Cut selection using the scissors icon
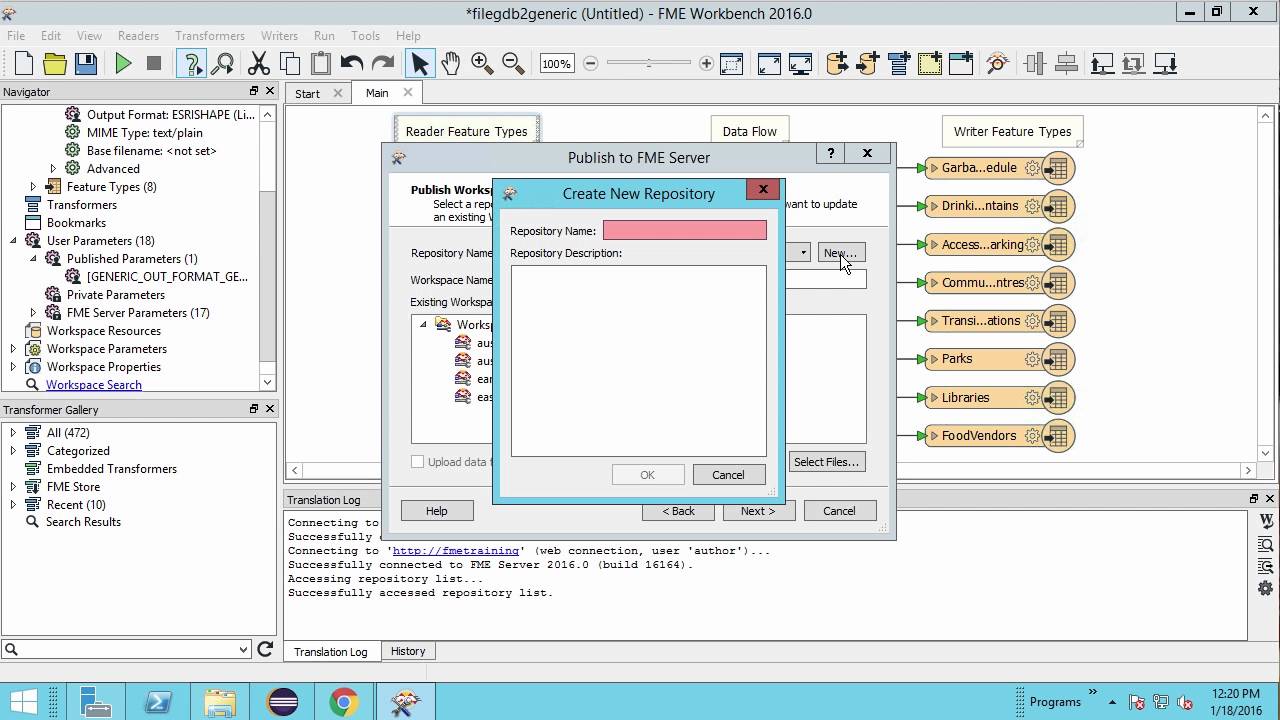The image size is (1280, 720). (259, 64)
